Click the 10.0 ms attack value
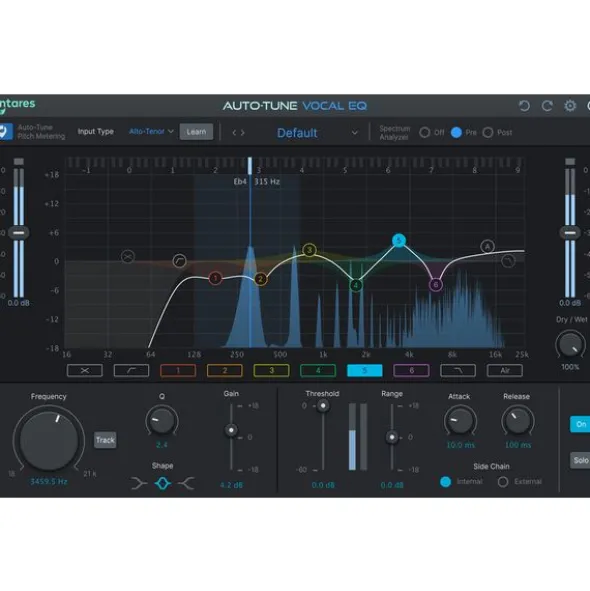 [x=460, y=445]
